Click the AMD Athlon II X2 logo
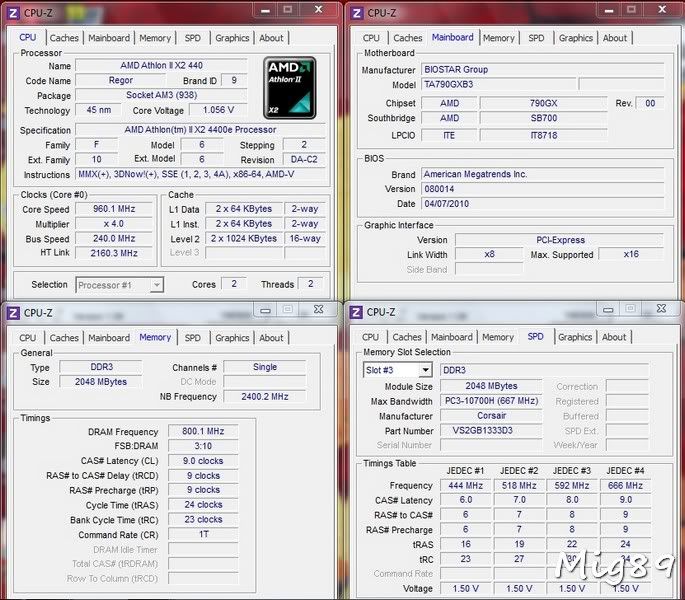Screen dimensions: 685x600 click(289, 87)
